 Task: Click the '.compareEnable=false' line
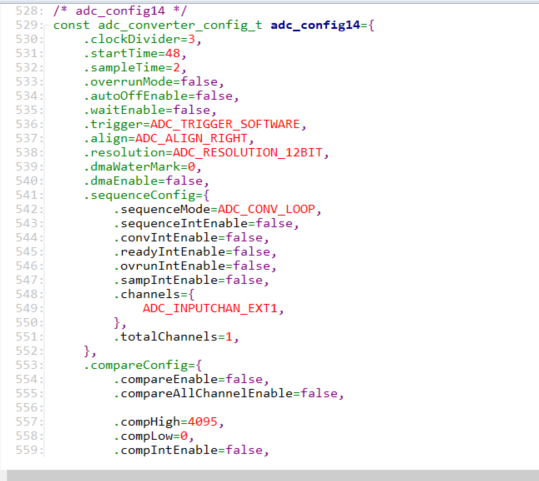[x=191, y=379]
